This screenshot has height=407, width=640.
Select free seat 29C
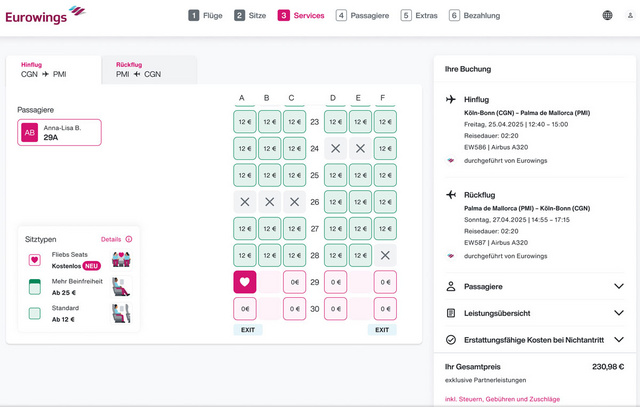tap(294, 283)
